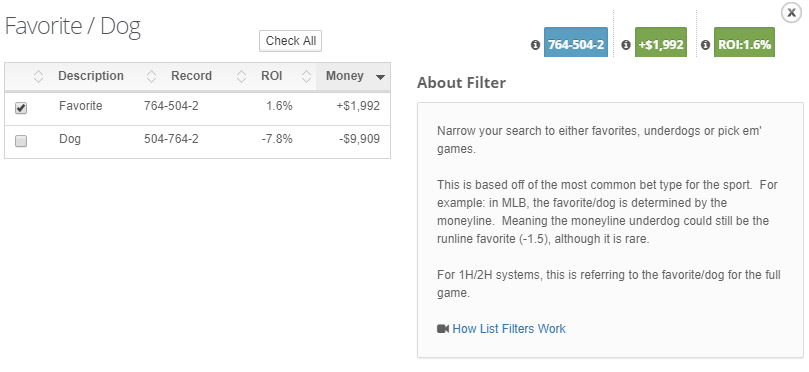Screen dimensions: 809x372
Task: Click sort arrows left of Description header
Action: click(x=39, y=76)
